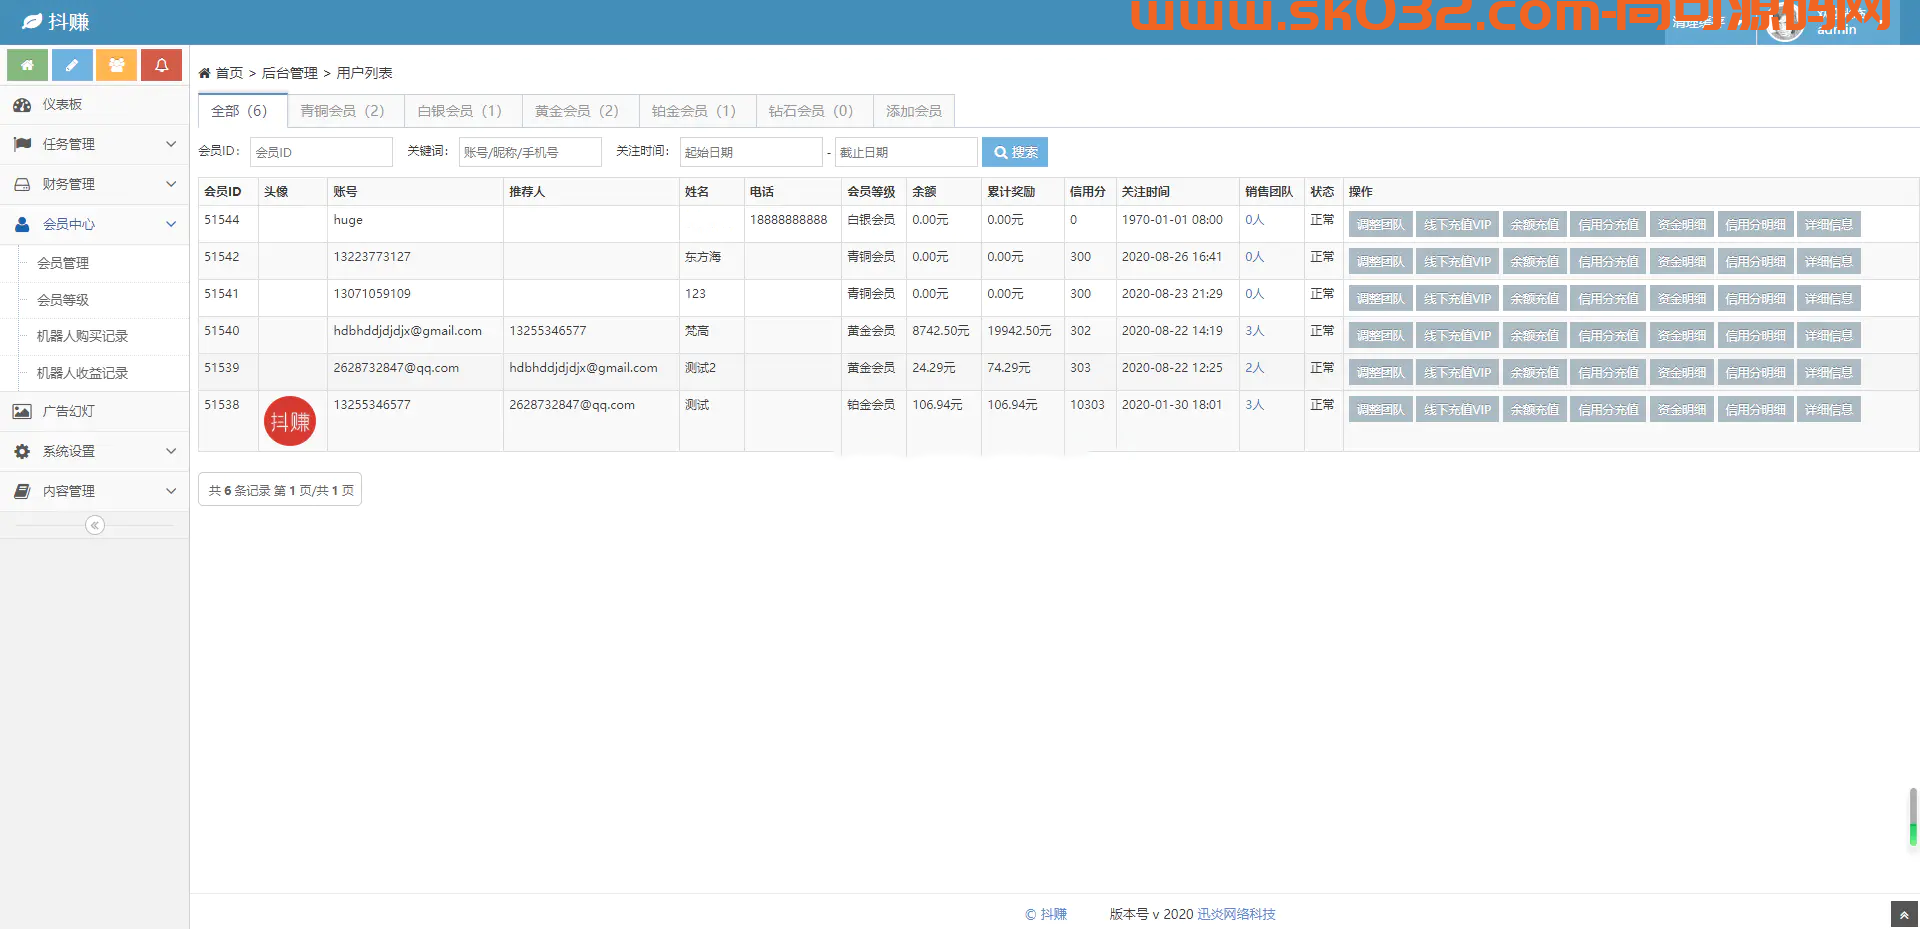Collapse the sidebar with the double-arrow icon

(95, 525)
